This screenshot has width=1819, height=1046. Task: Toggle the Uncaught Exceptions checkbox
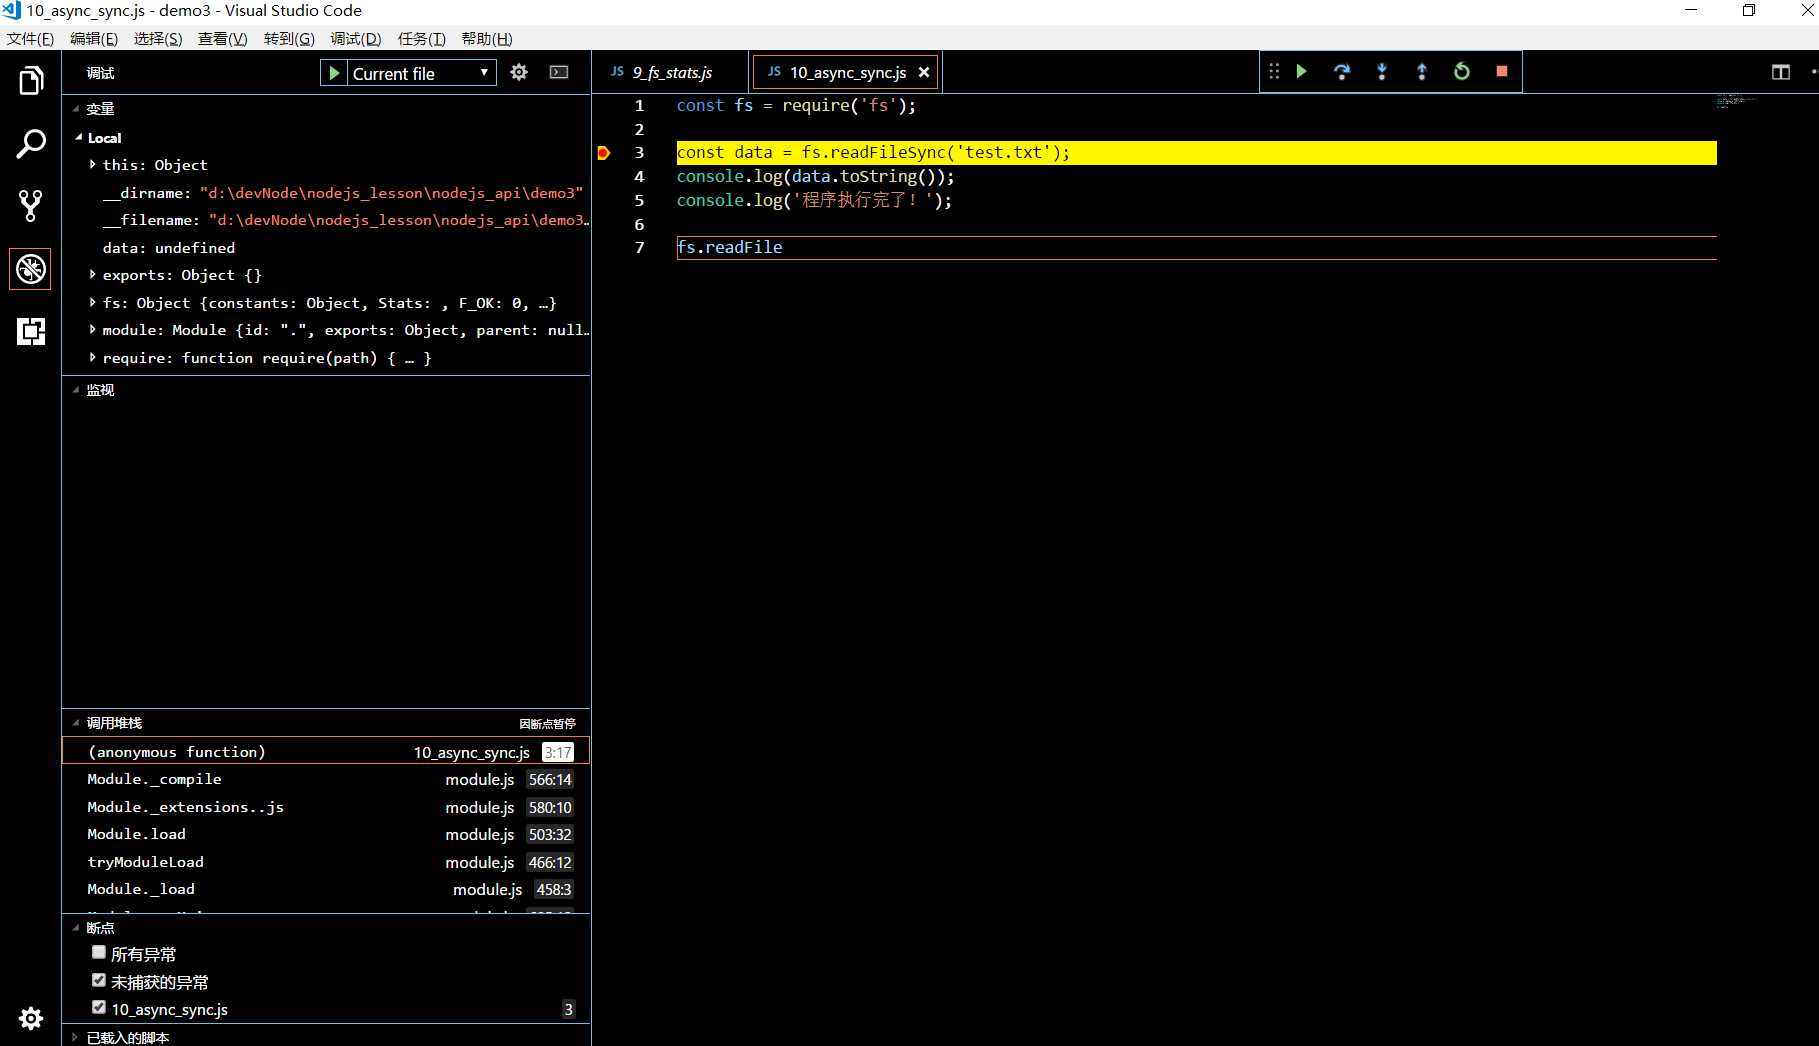point(99,981)
